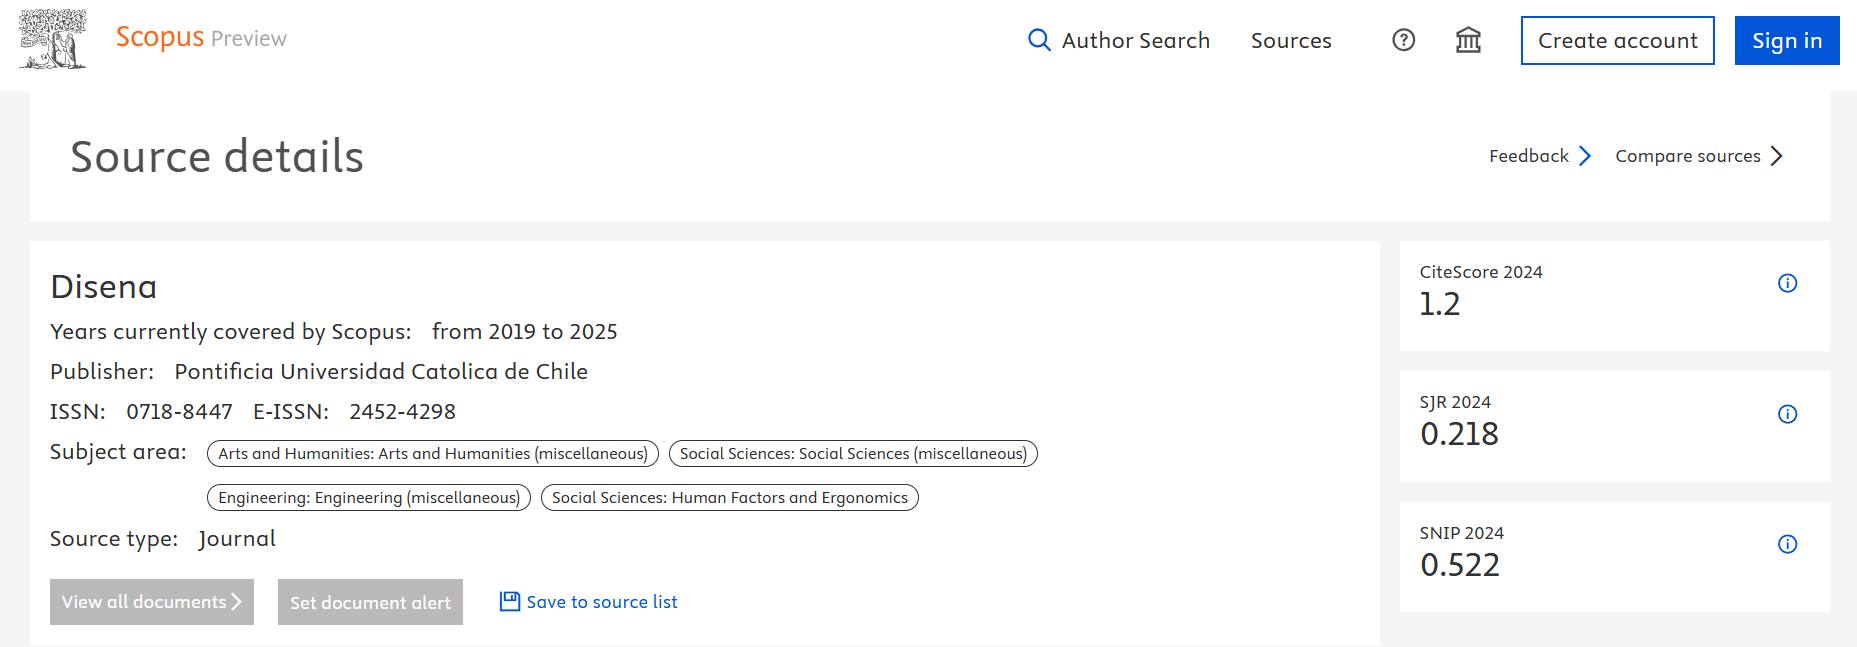
Task: Click the SJR 2024 label
Action: (1455, 402)
